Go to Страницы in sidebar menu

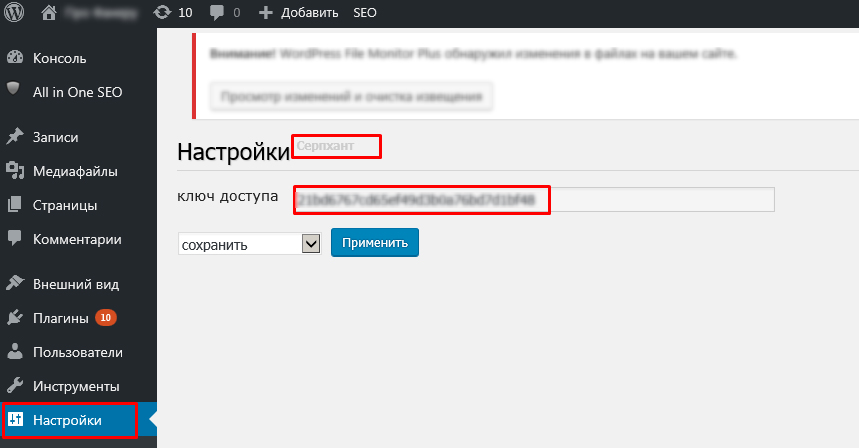tap(65, 205)
